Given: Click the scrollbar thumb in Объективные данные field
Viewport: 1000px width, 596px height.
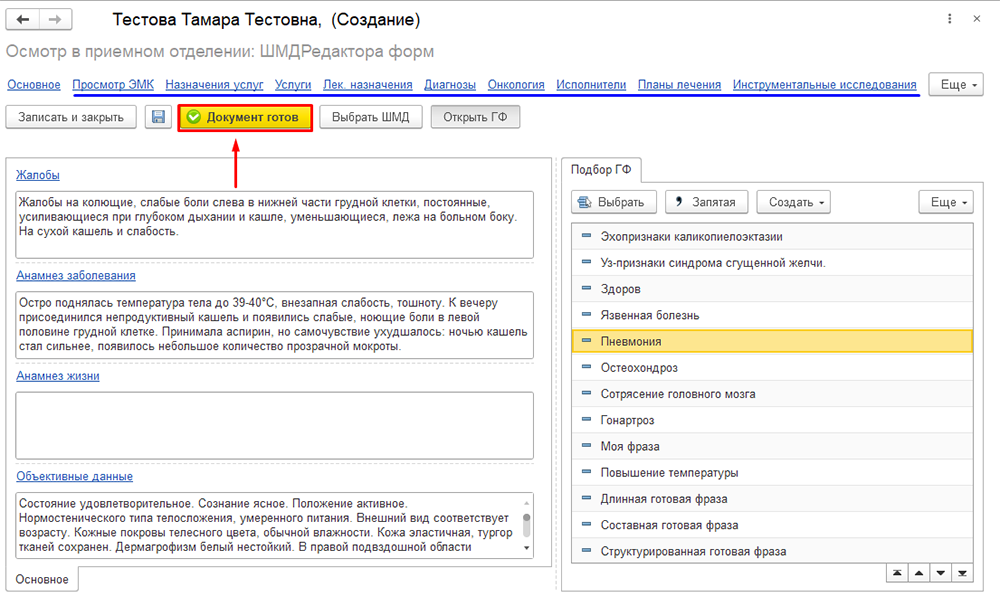Looking at the screenshot, I should [x=526, y=525].
